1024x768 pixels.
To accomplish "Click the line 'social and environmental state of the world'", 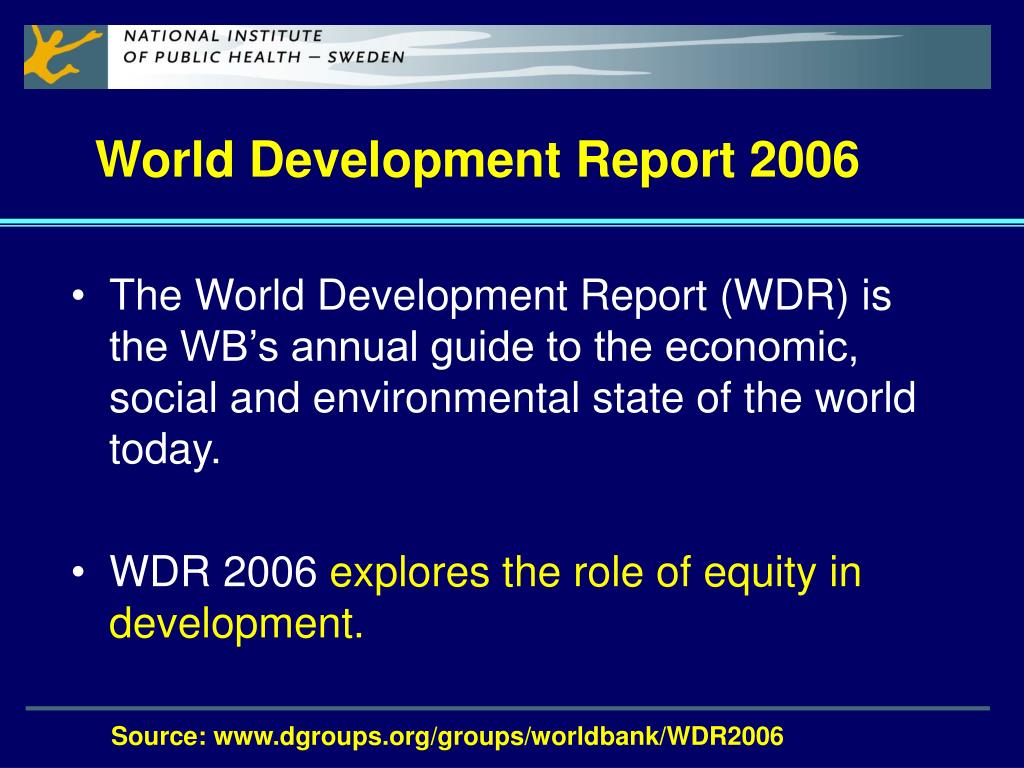I will (x=512, y=397).
